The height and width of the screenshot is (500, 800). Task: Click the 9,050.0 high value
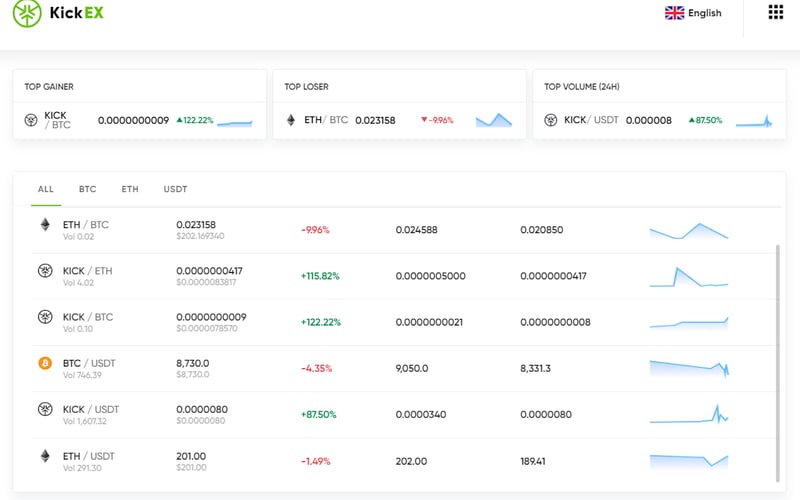point(412,368)
